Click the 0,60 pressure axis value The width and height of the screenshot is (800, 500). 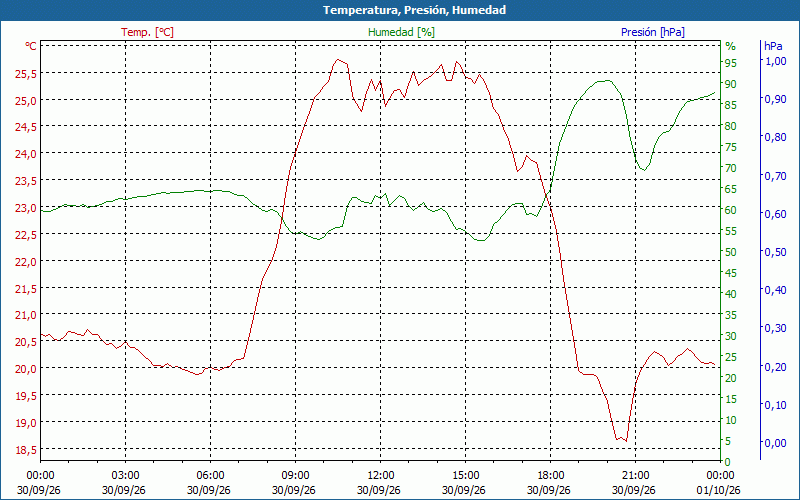(776, 214)
